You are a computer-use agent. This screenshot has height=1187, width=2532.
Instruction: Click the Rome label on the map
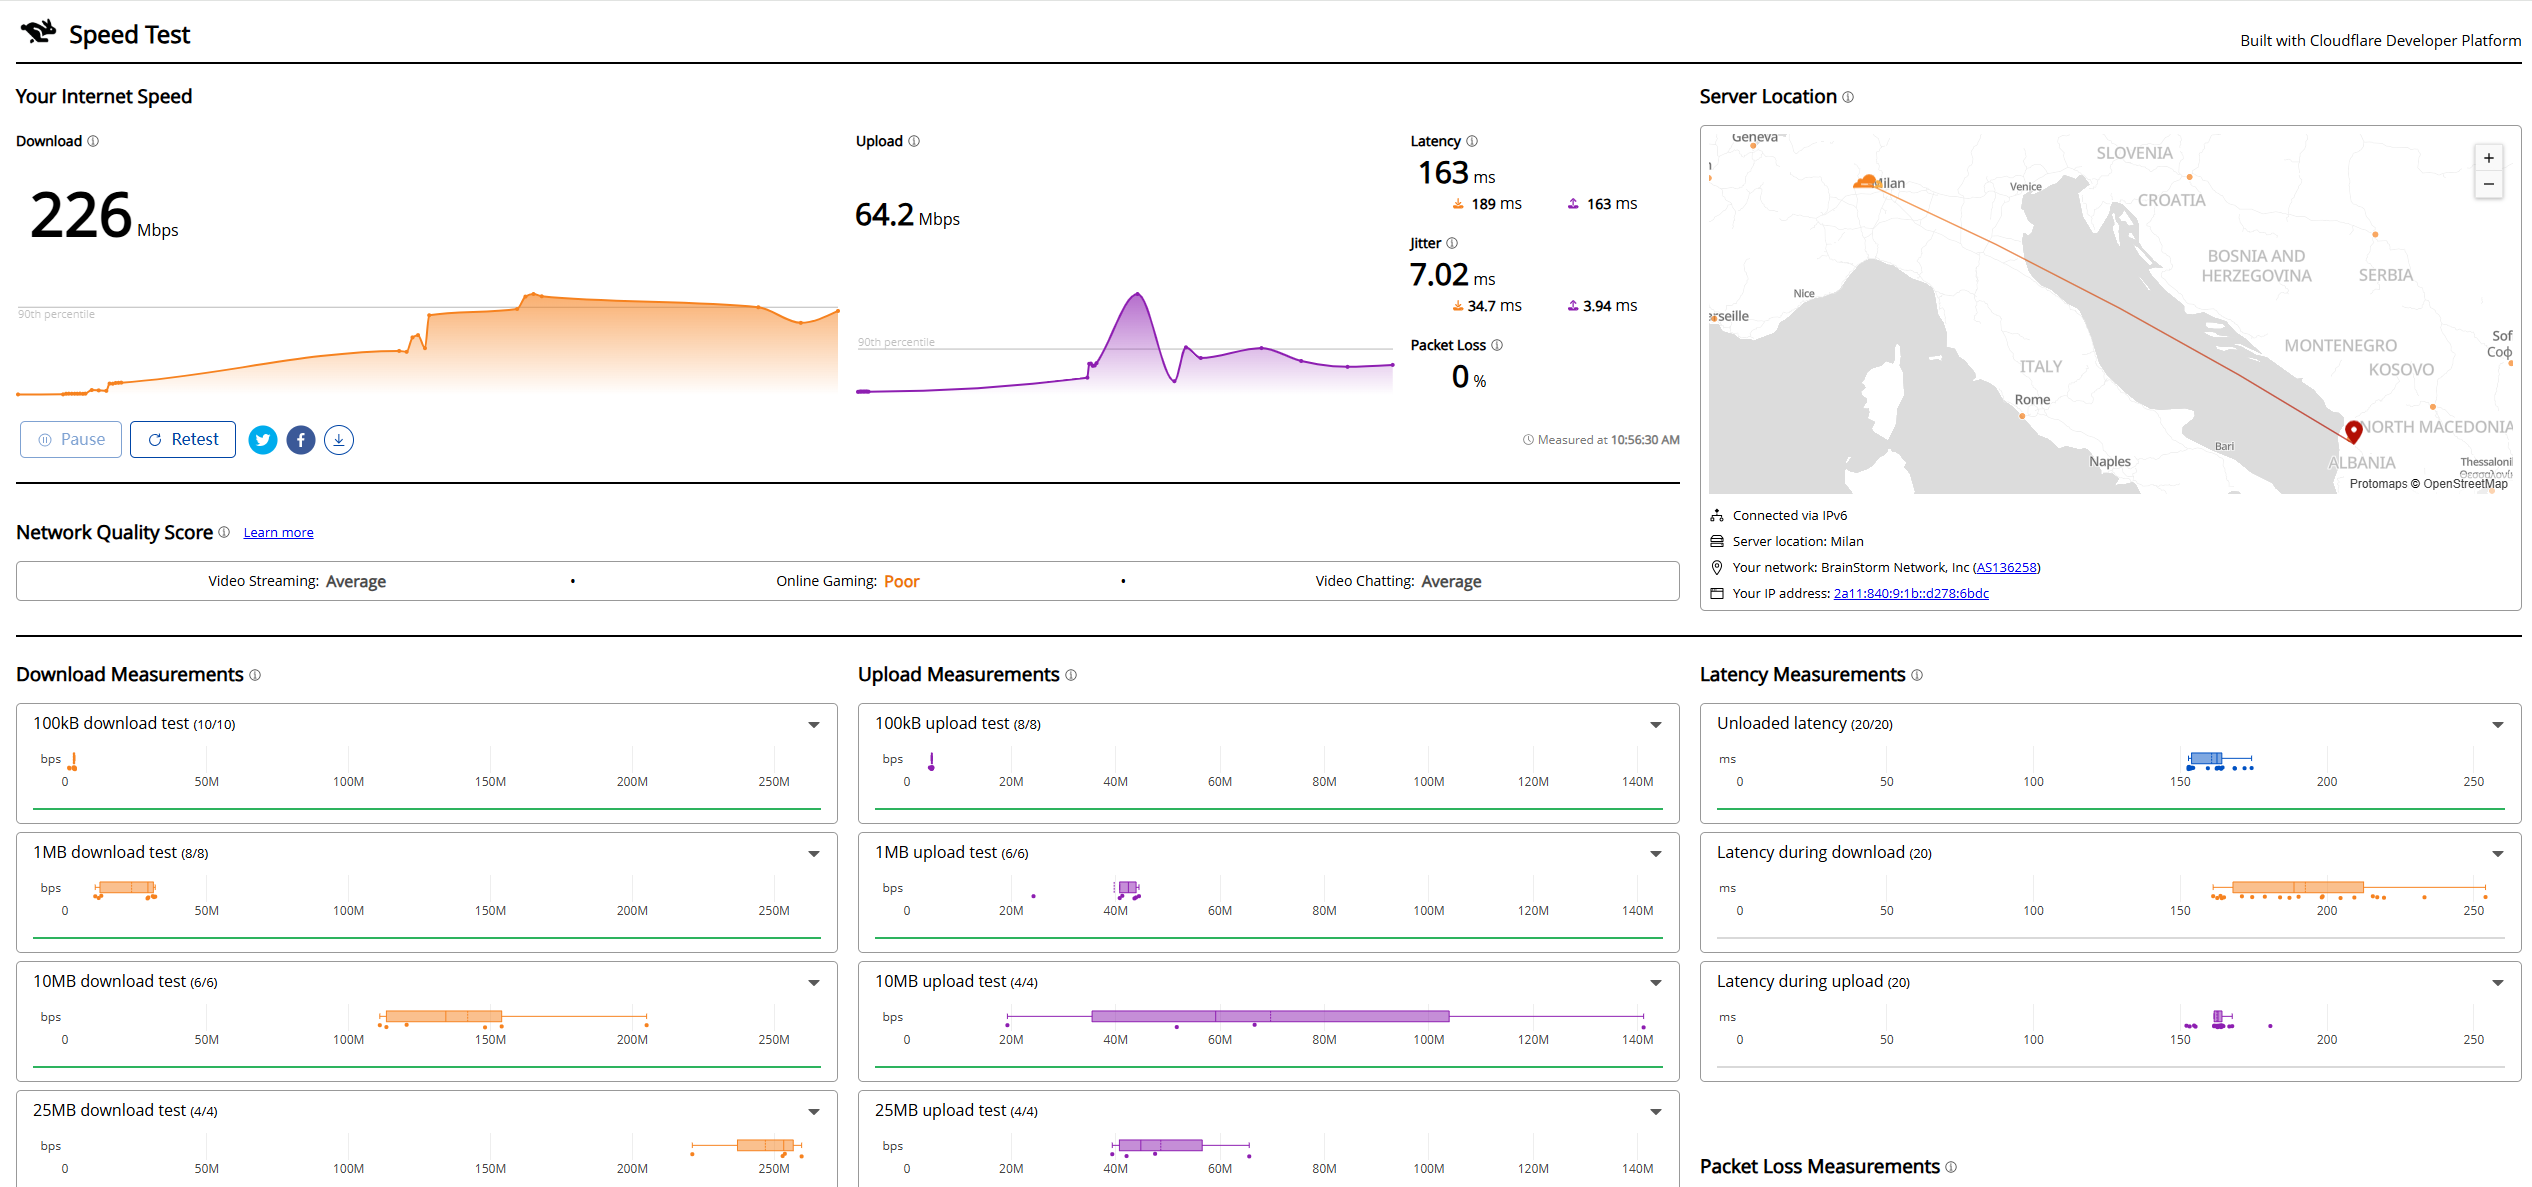click(2032, 400)
